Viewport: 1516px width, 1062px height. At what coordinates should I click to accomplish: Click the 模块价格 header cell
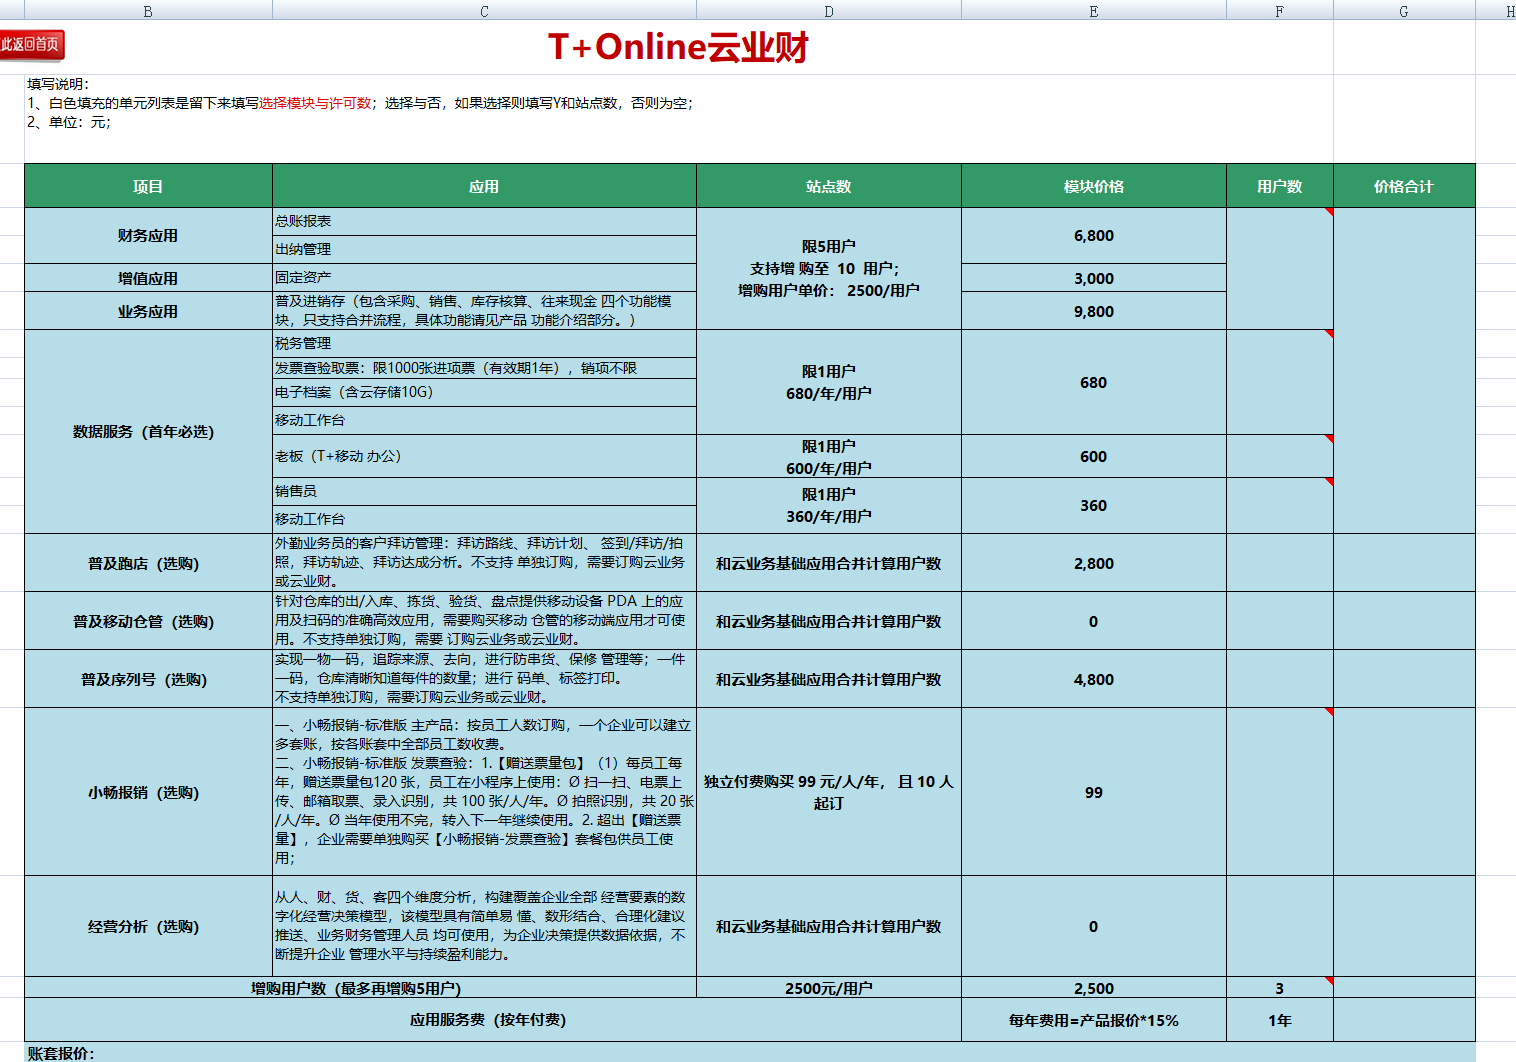[1094, 186]
